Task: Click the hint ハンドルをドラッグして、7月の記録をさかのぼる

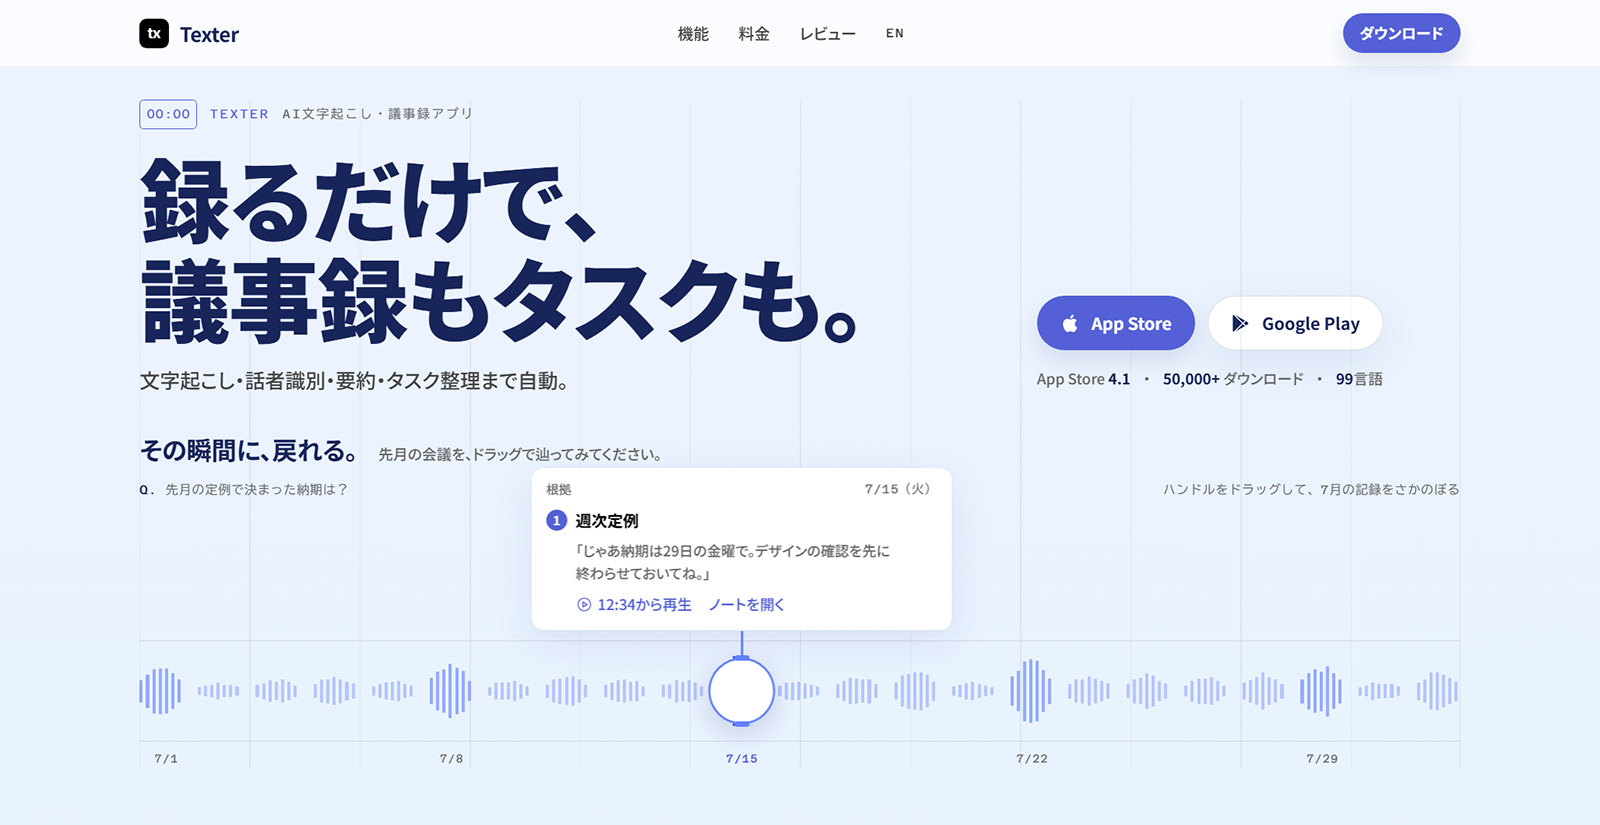Action: click(1311, 490)
